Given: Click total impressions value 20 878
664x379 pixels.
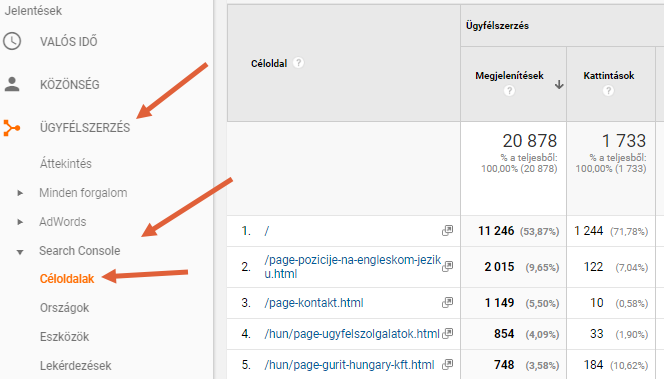Looking at the screenshot, I should [x=529, y=141].
